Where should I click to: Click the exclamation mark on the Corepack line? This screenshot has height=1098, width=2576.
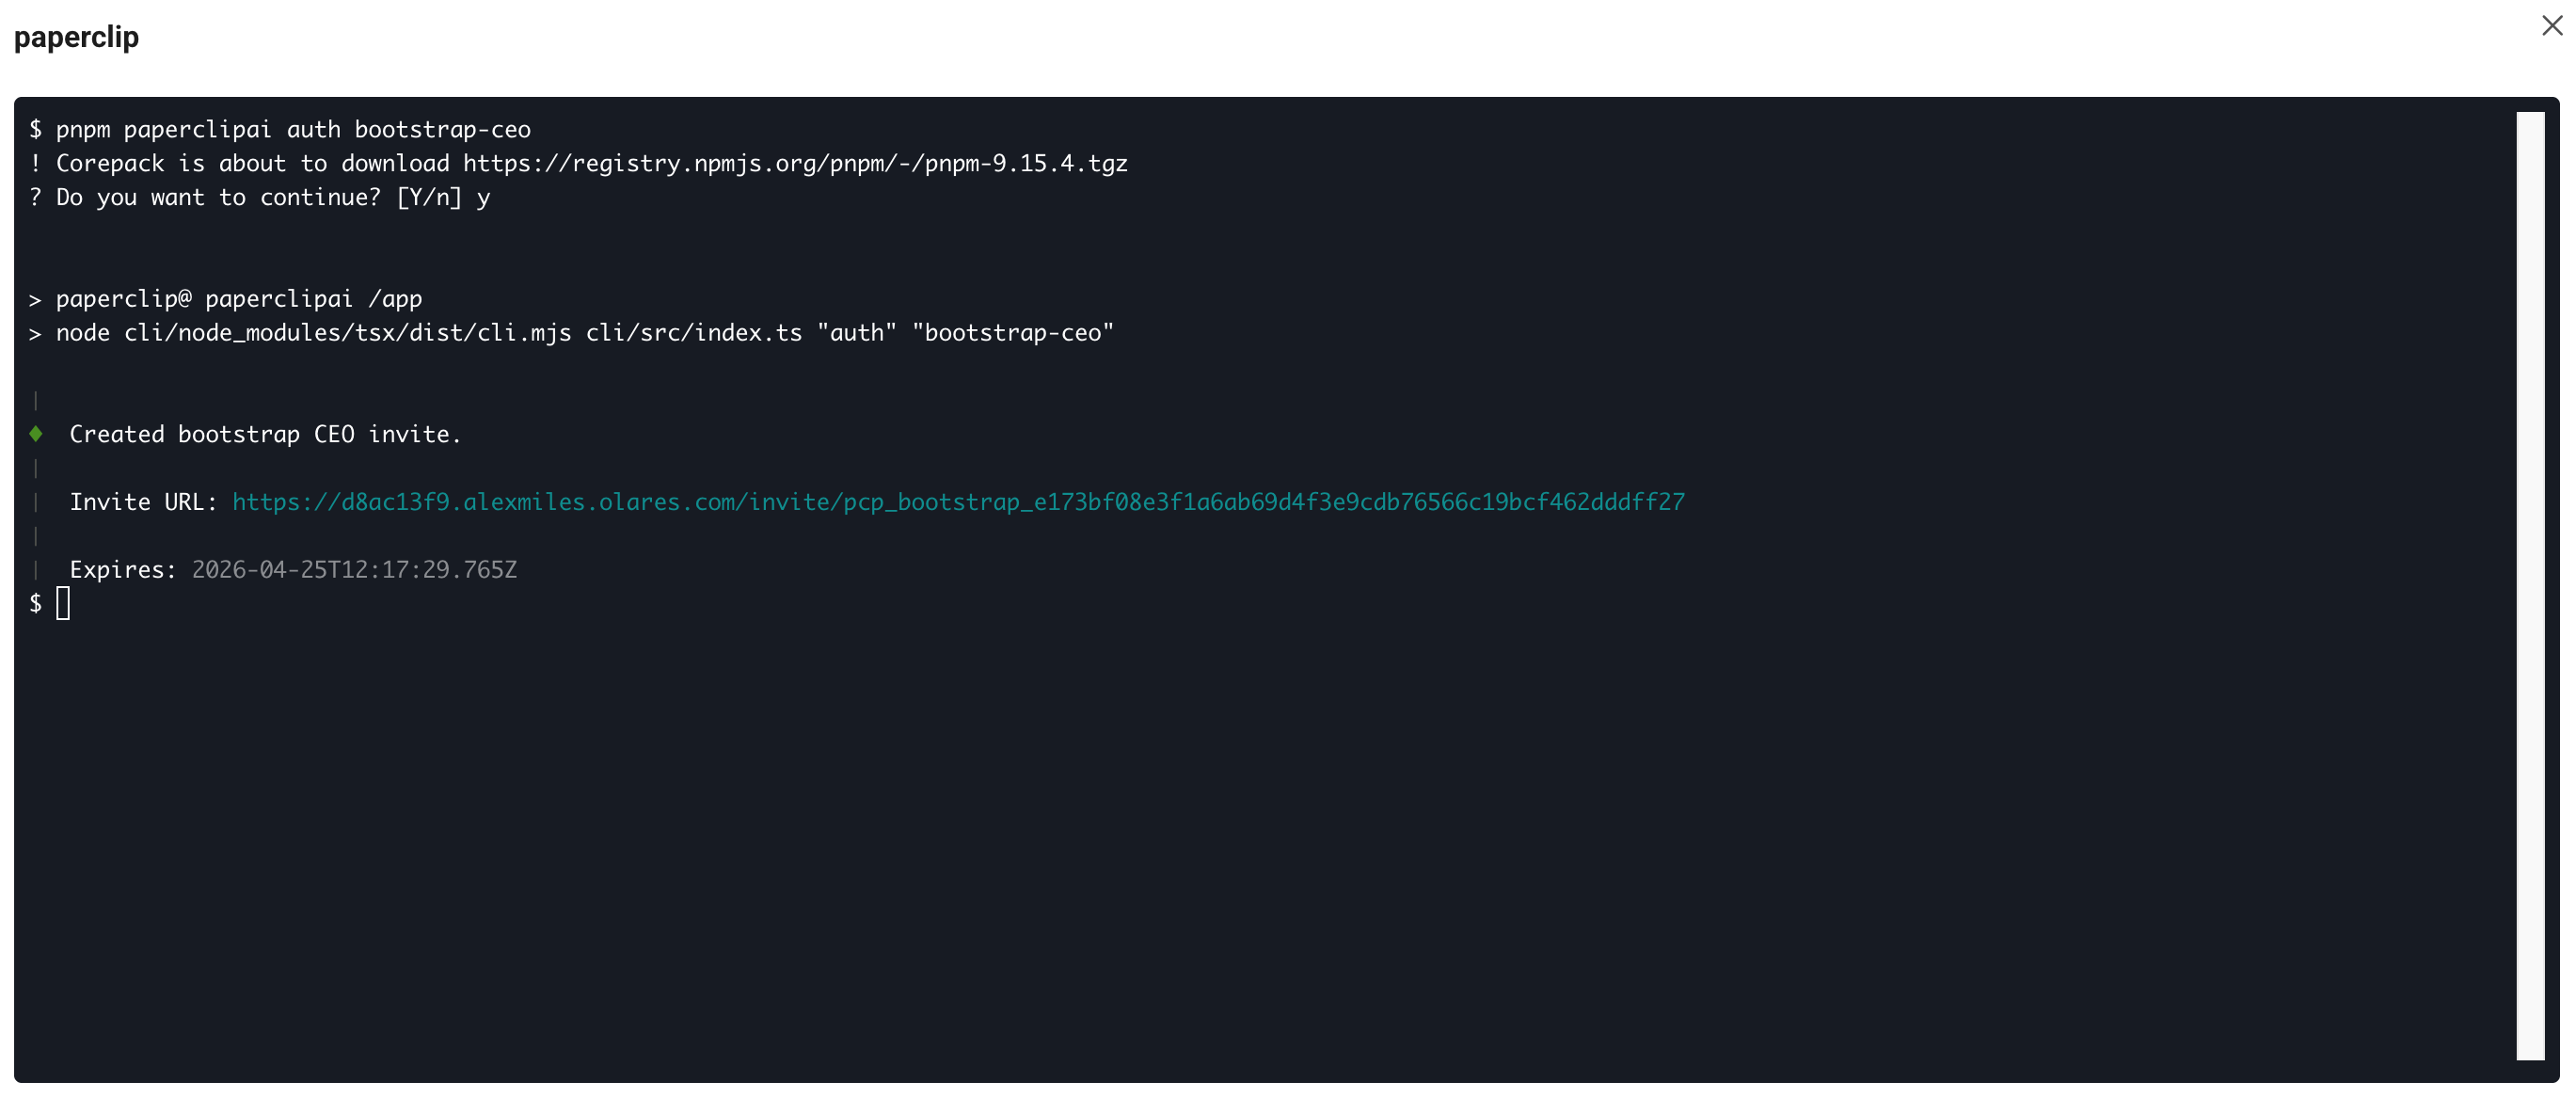click(35, 163)
